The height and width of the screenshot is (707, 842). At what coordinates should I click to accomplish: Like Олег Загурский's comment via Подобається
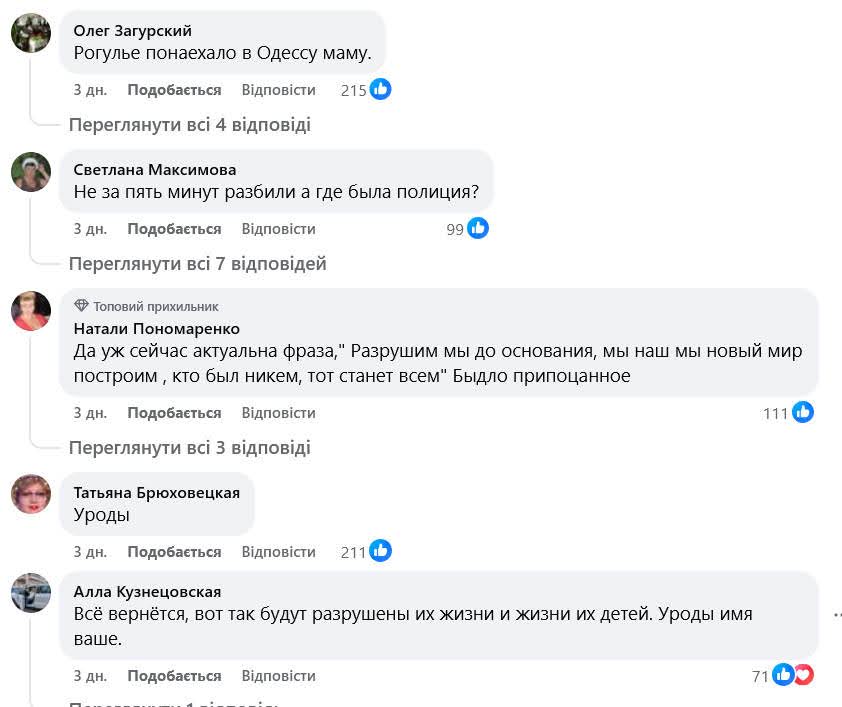pos(174,90)
